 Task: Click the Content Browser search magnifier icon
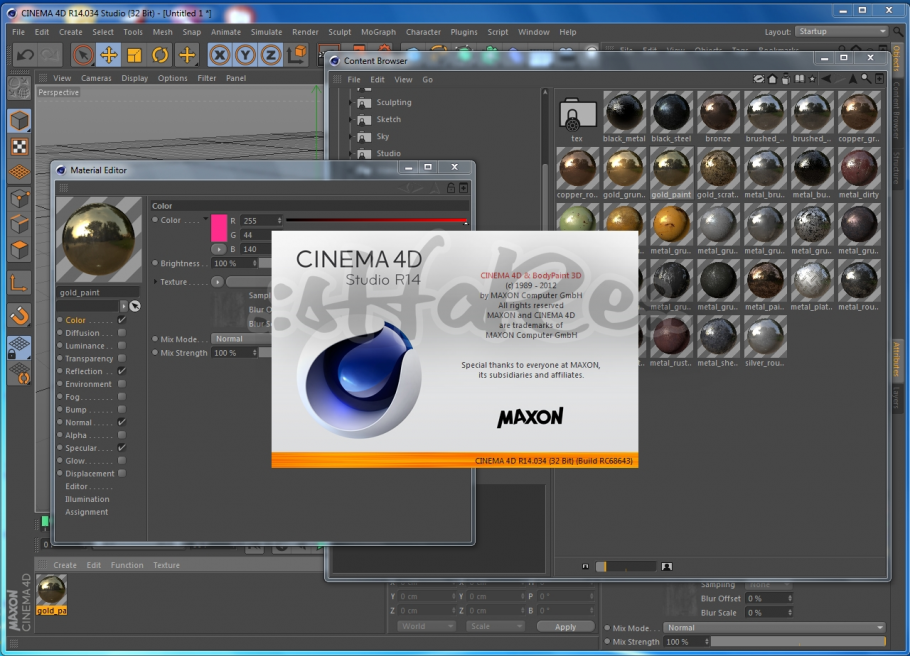coord(865,79)
